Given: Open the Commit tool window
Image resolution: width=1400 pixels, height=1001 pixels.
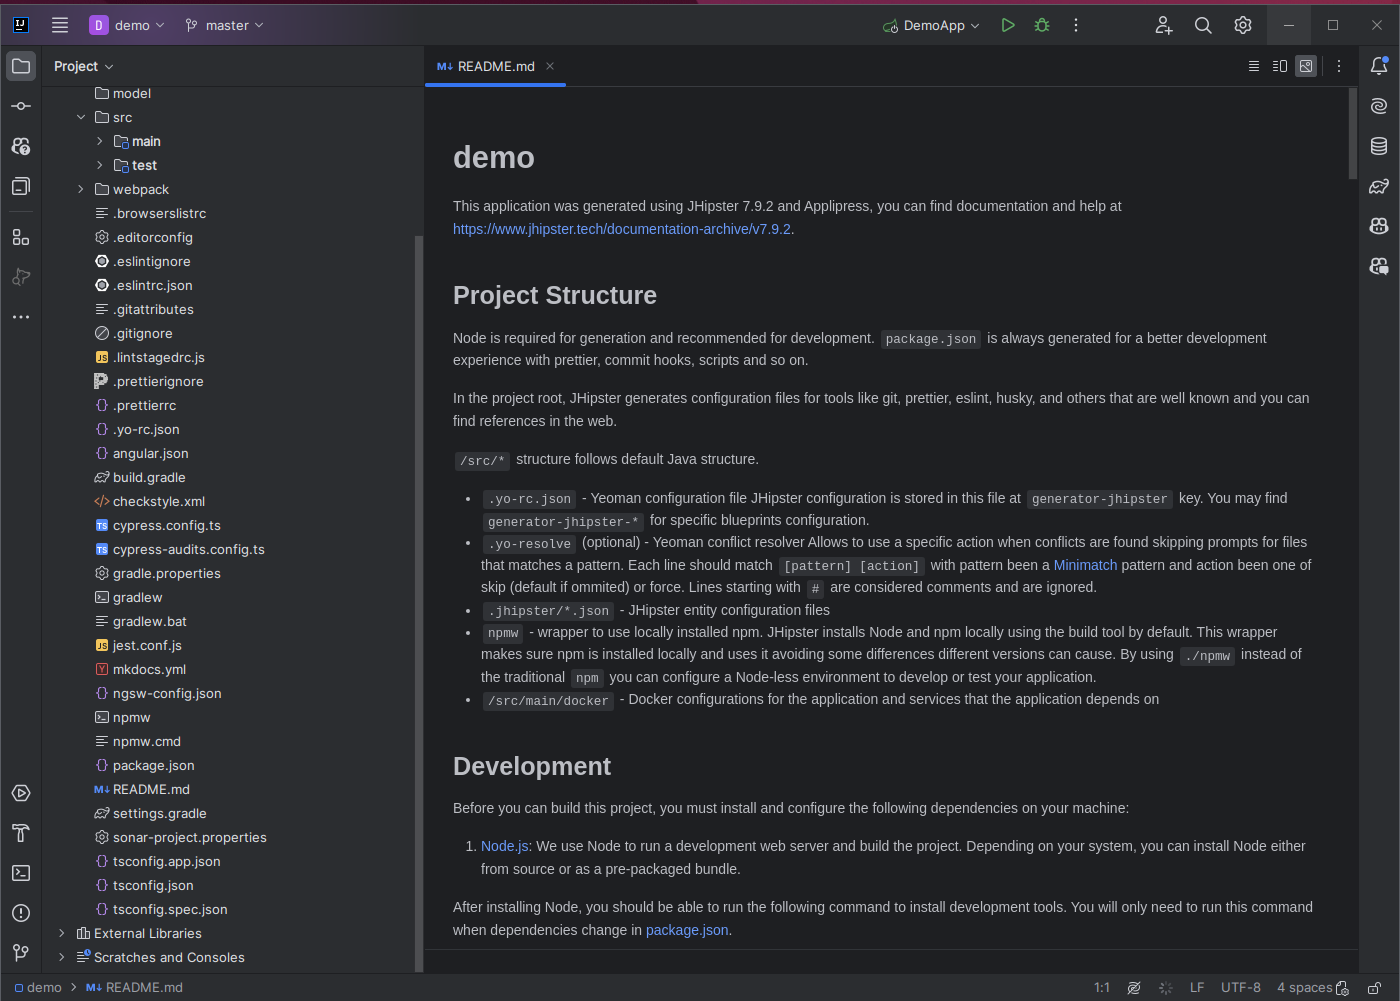Looking at the screenshot, I should pyautogui.click(x=21, y=106).
